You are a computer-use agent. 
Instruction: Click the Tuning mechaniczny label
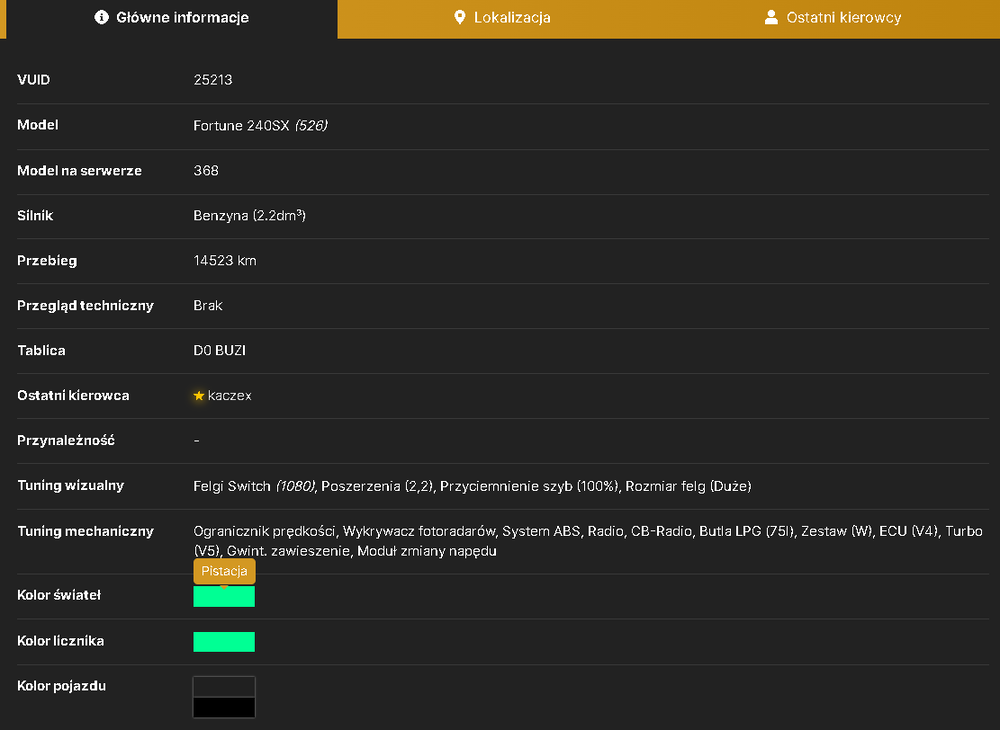coord(85,532)
